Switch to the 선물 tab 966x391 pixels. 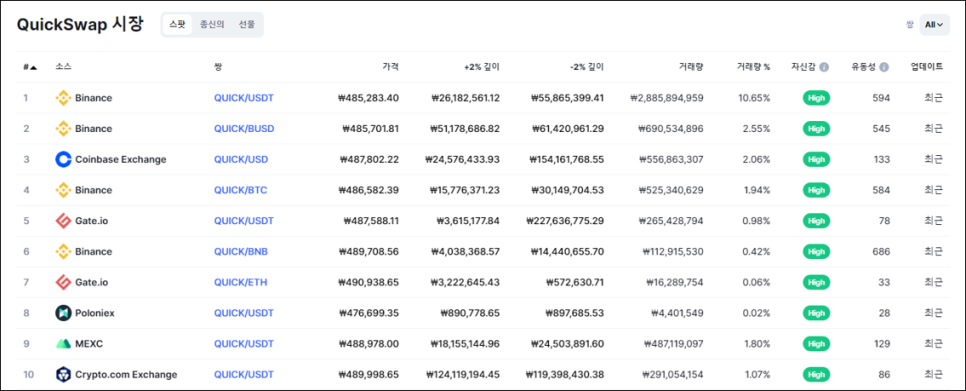pyautogui.click(x=246, y=25)
